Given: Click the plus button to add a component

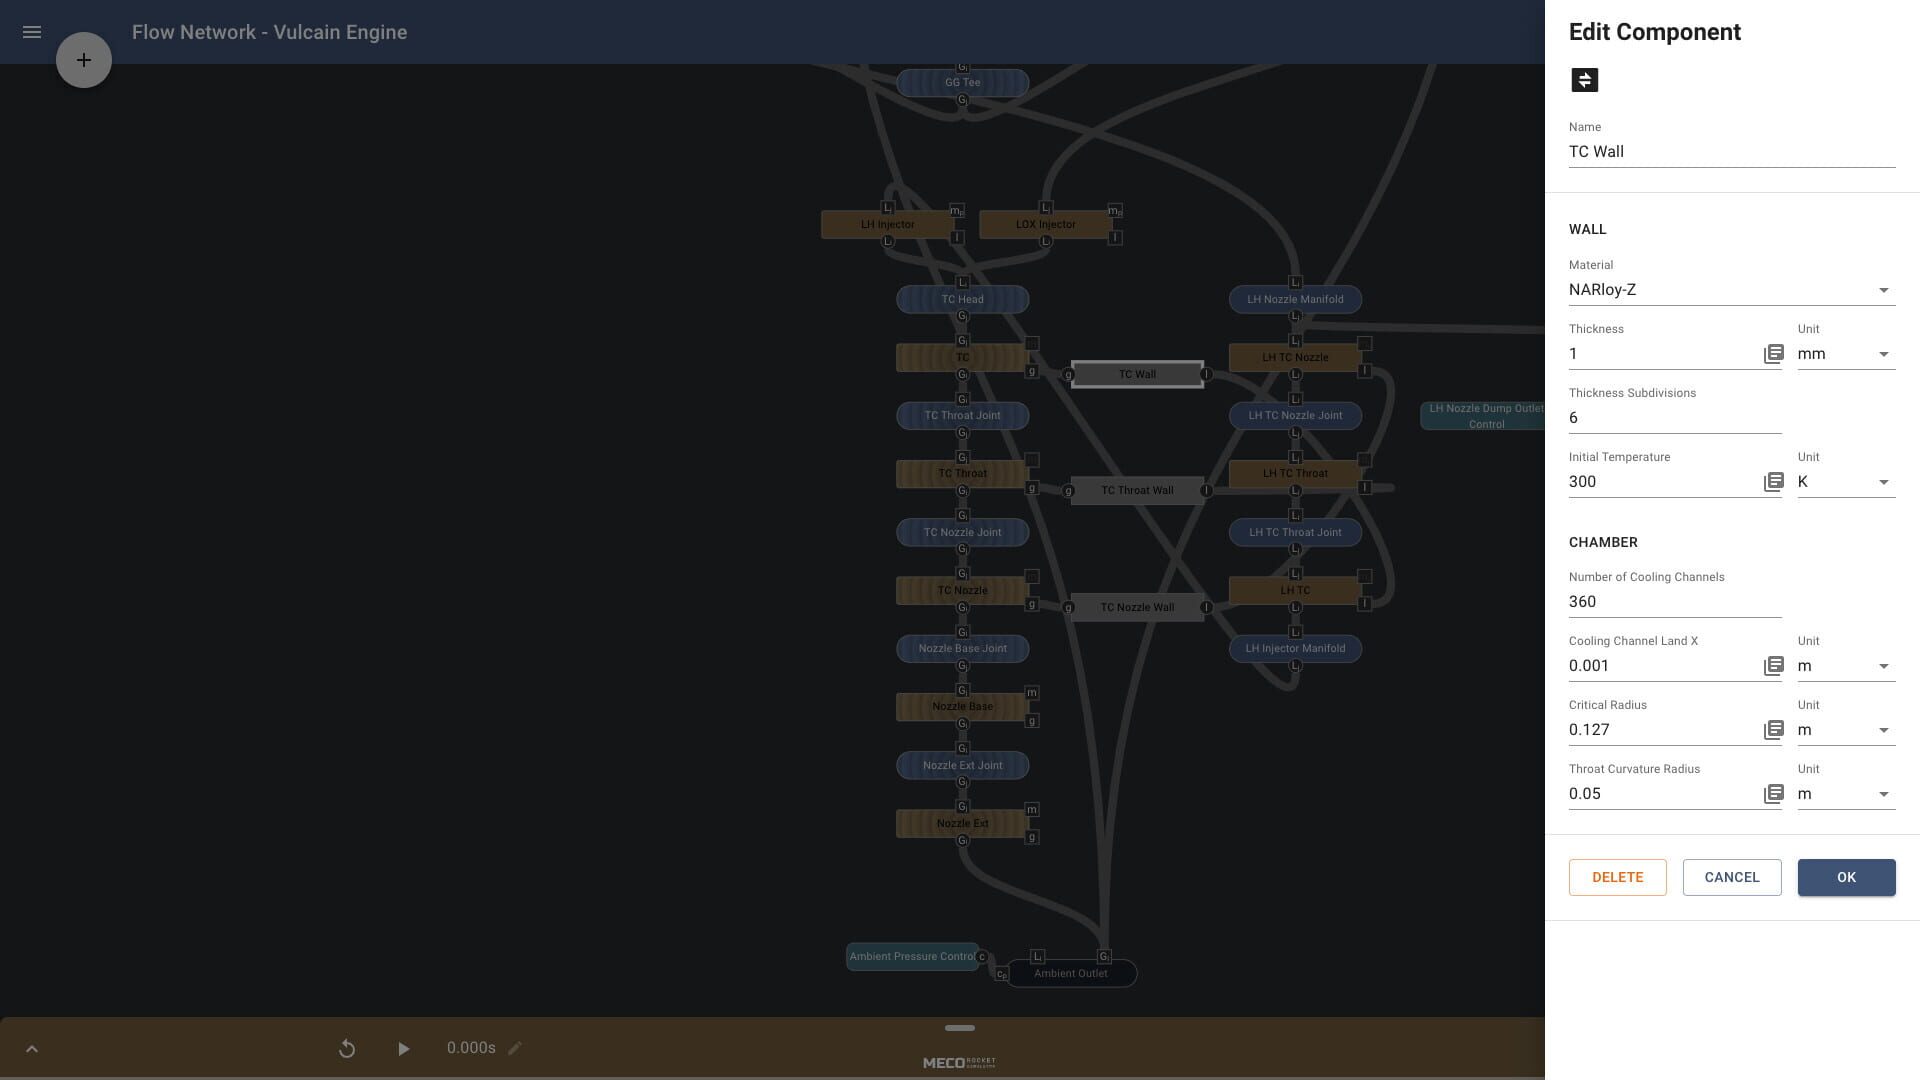Looking at the screenshot, I should pyautogui.click(x=84, y=60).
